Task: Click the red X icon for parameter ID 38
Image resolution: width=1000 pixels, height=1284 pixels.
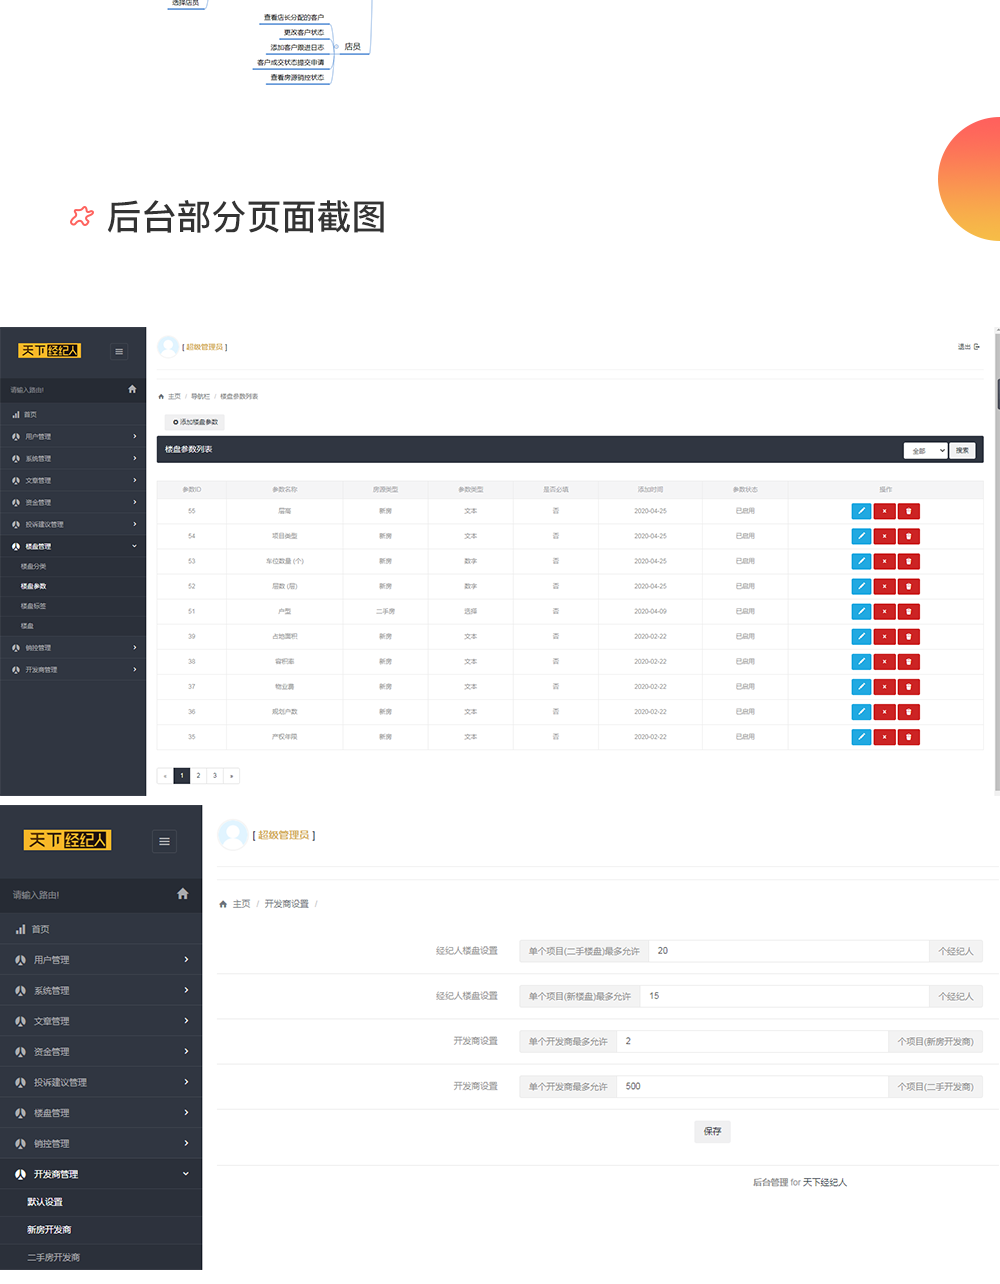Action: point(884,662)
